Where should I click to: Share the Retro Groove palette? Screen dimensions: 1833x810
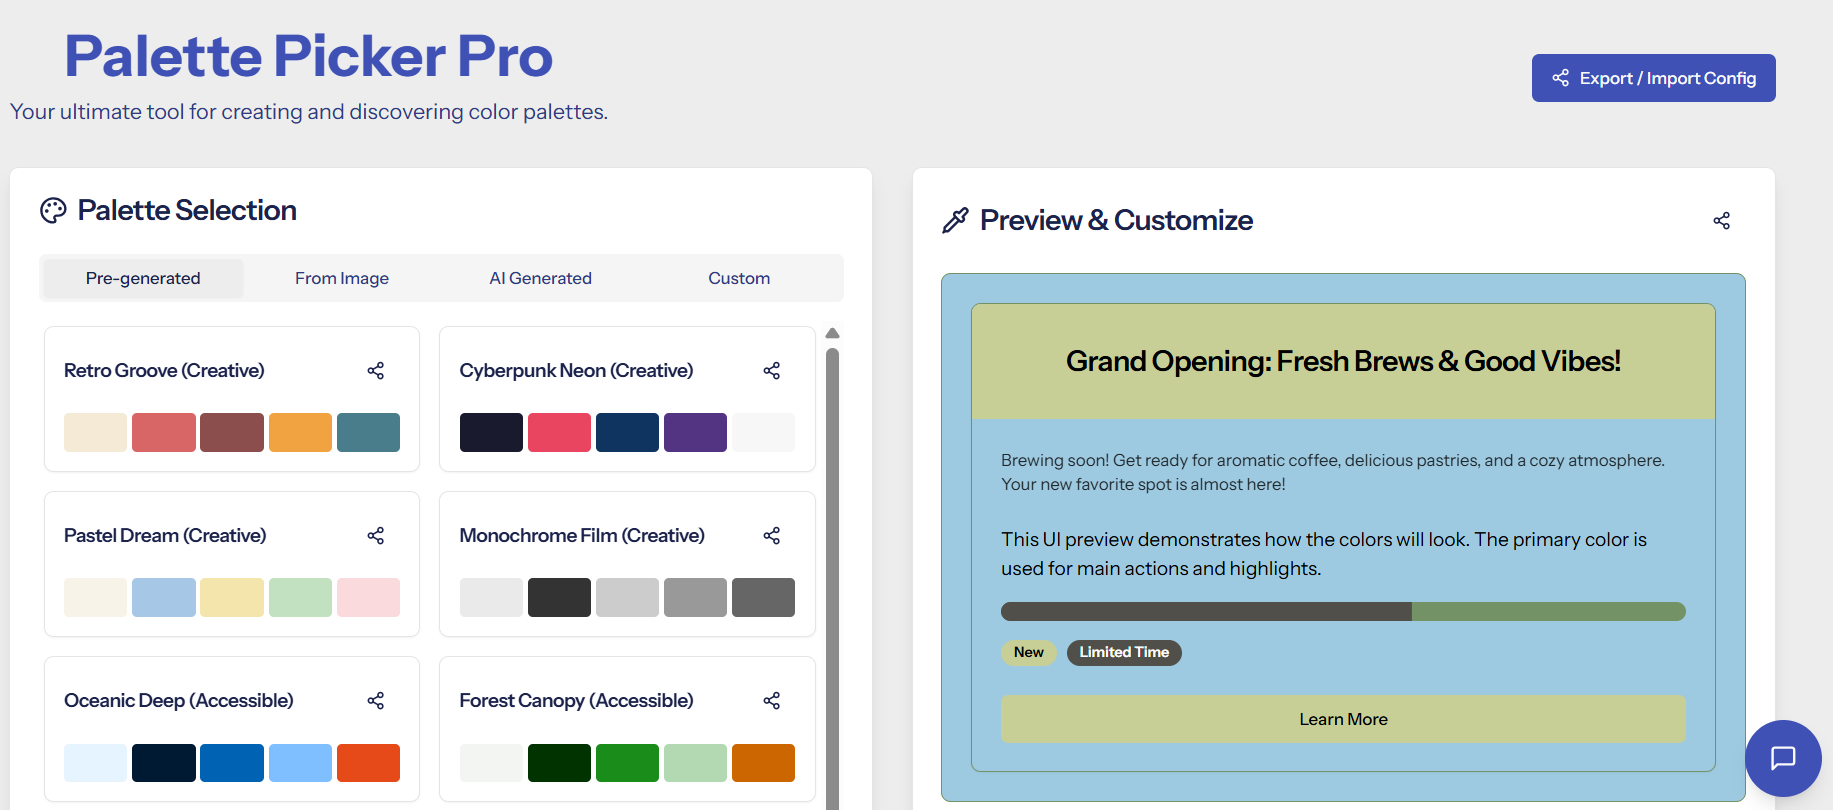(376, 371)
